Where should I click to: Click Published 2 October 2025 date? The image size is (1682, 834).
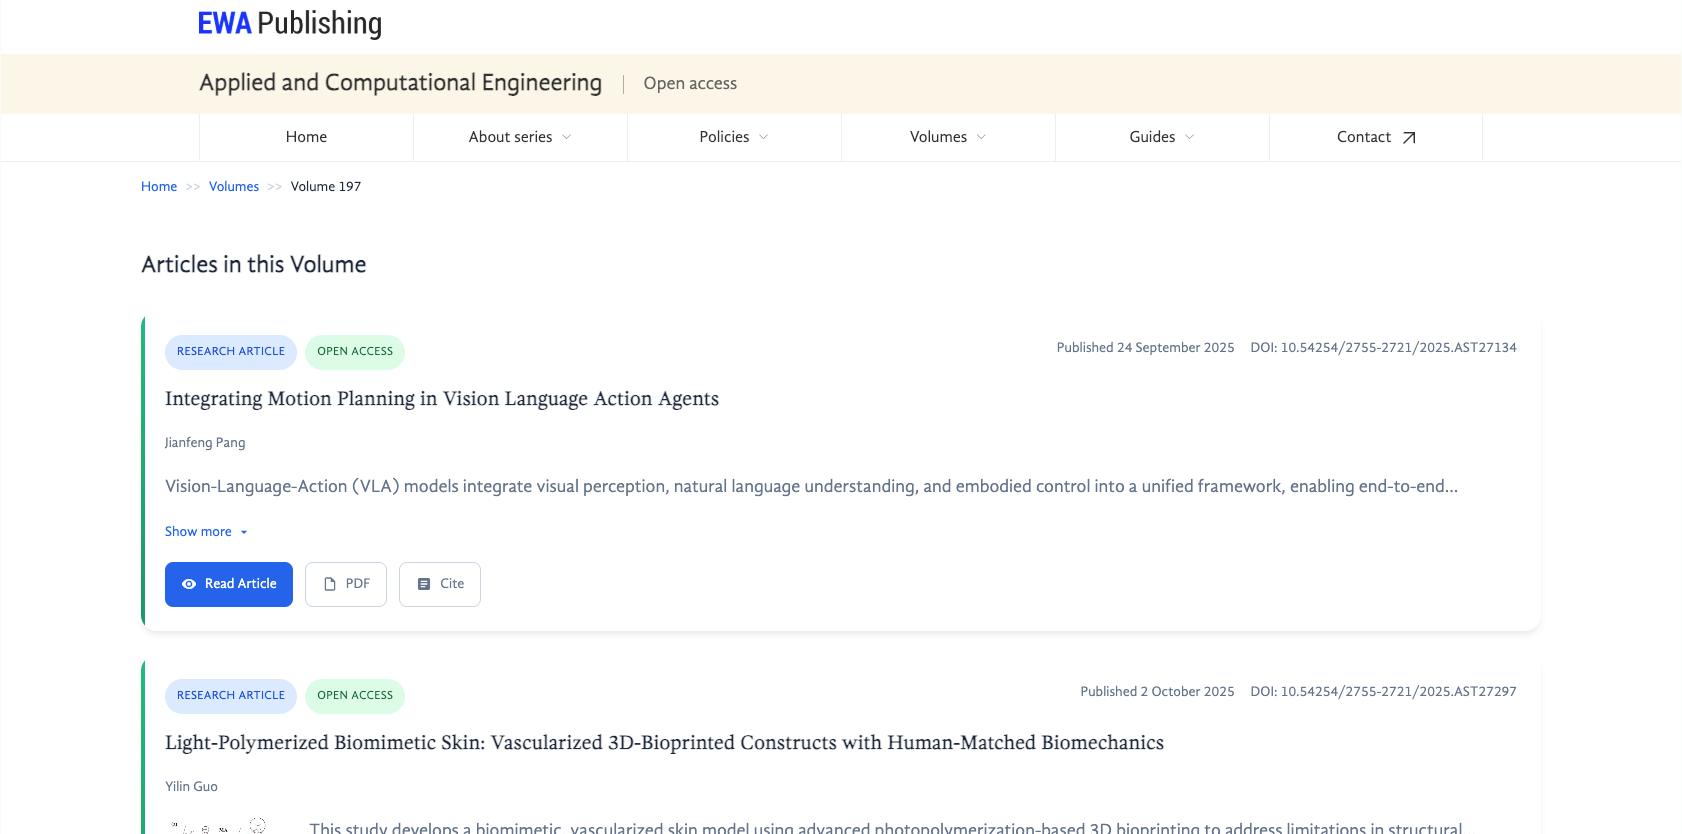coord(1157,692)
